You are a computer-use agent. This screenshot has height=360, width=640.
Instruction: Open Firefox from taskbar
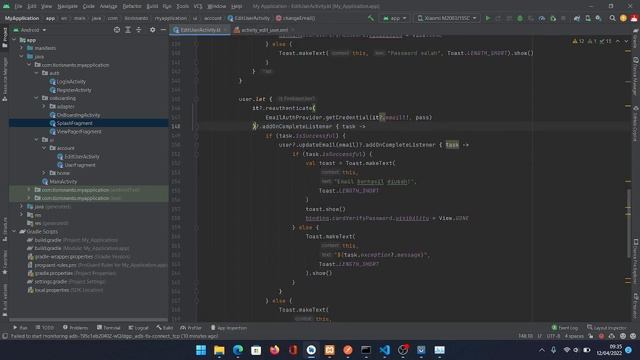(274, 350)
